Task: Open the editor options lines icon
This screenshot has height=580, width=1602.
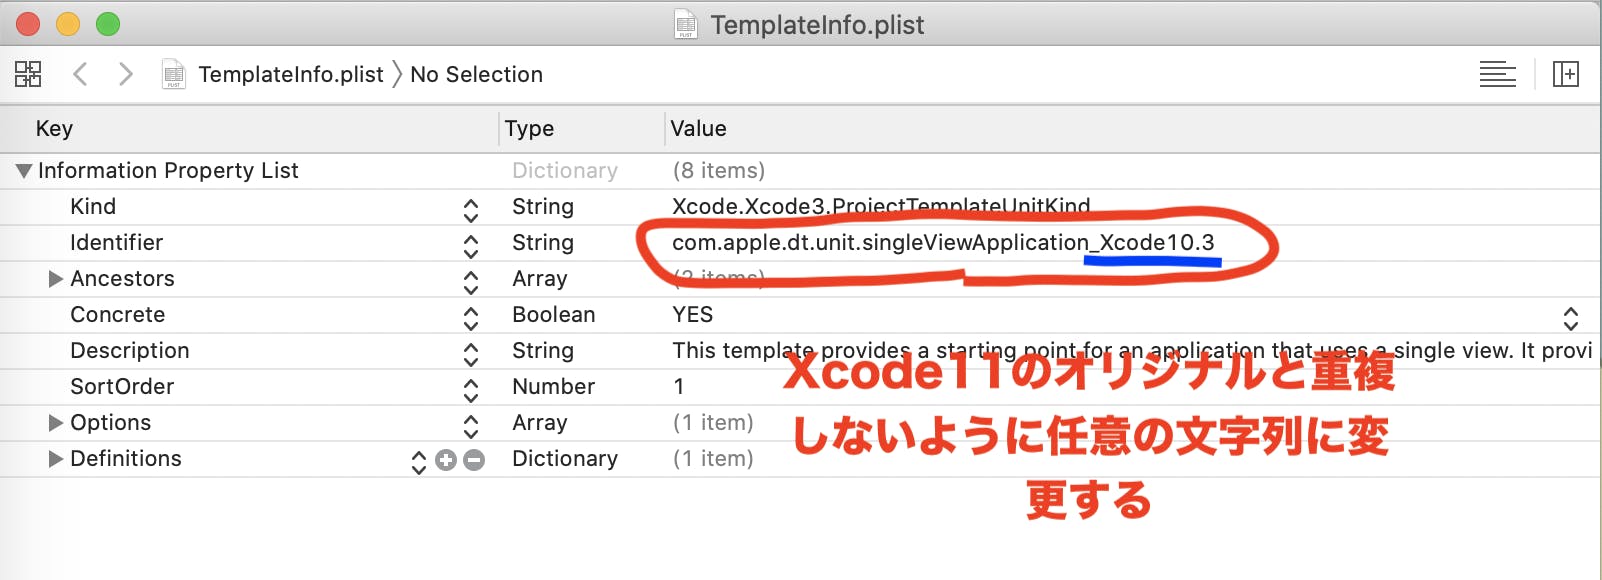Action: (1497, 74)
